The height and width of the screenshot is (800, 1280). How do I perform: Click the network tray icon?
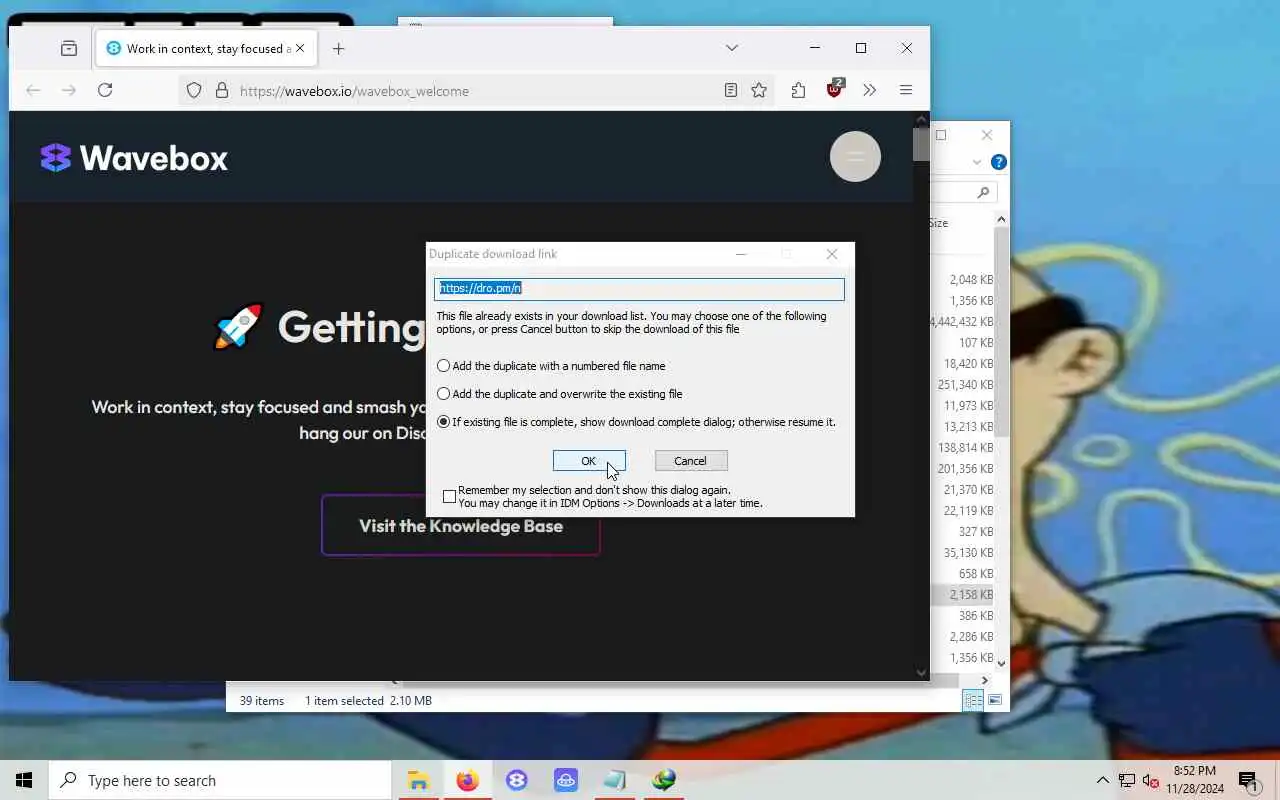pos(1127,780)
